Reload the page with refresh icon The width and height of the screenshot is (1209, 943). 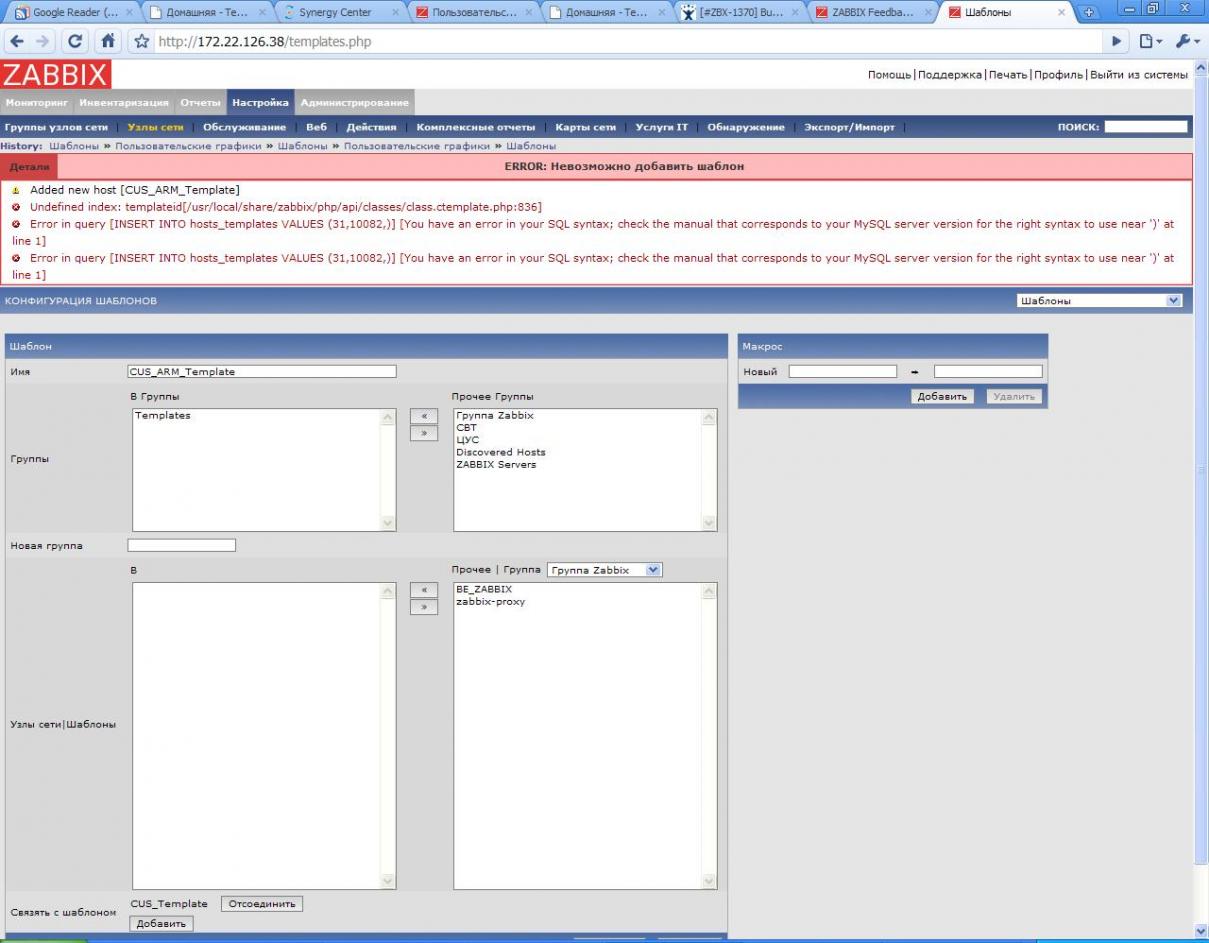click(76, 42)
